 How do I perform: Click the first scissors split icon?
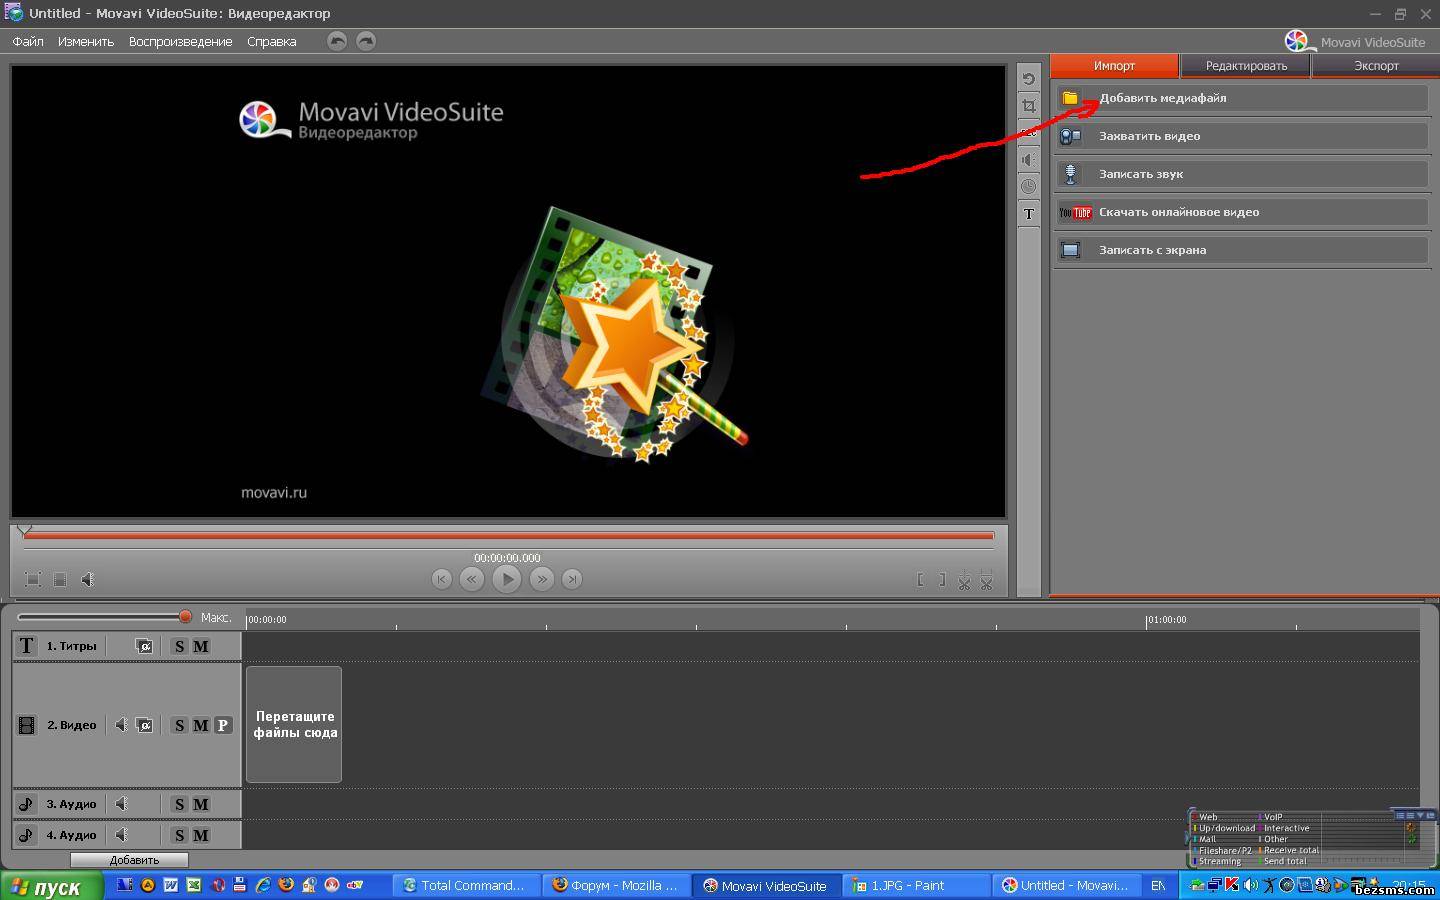pyautogui.click(x=964, y=580)
